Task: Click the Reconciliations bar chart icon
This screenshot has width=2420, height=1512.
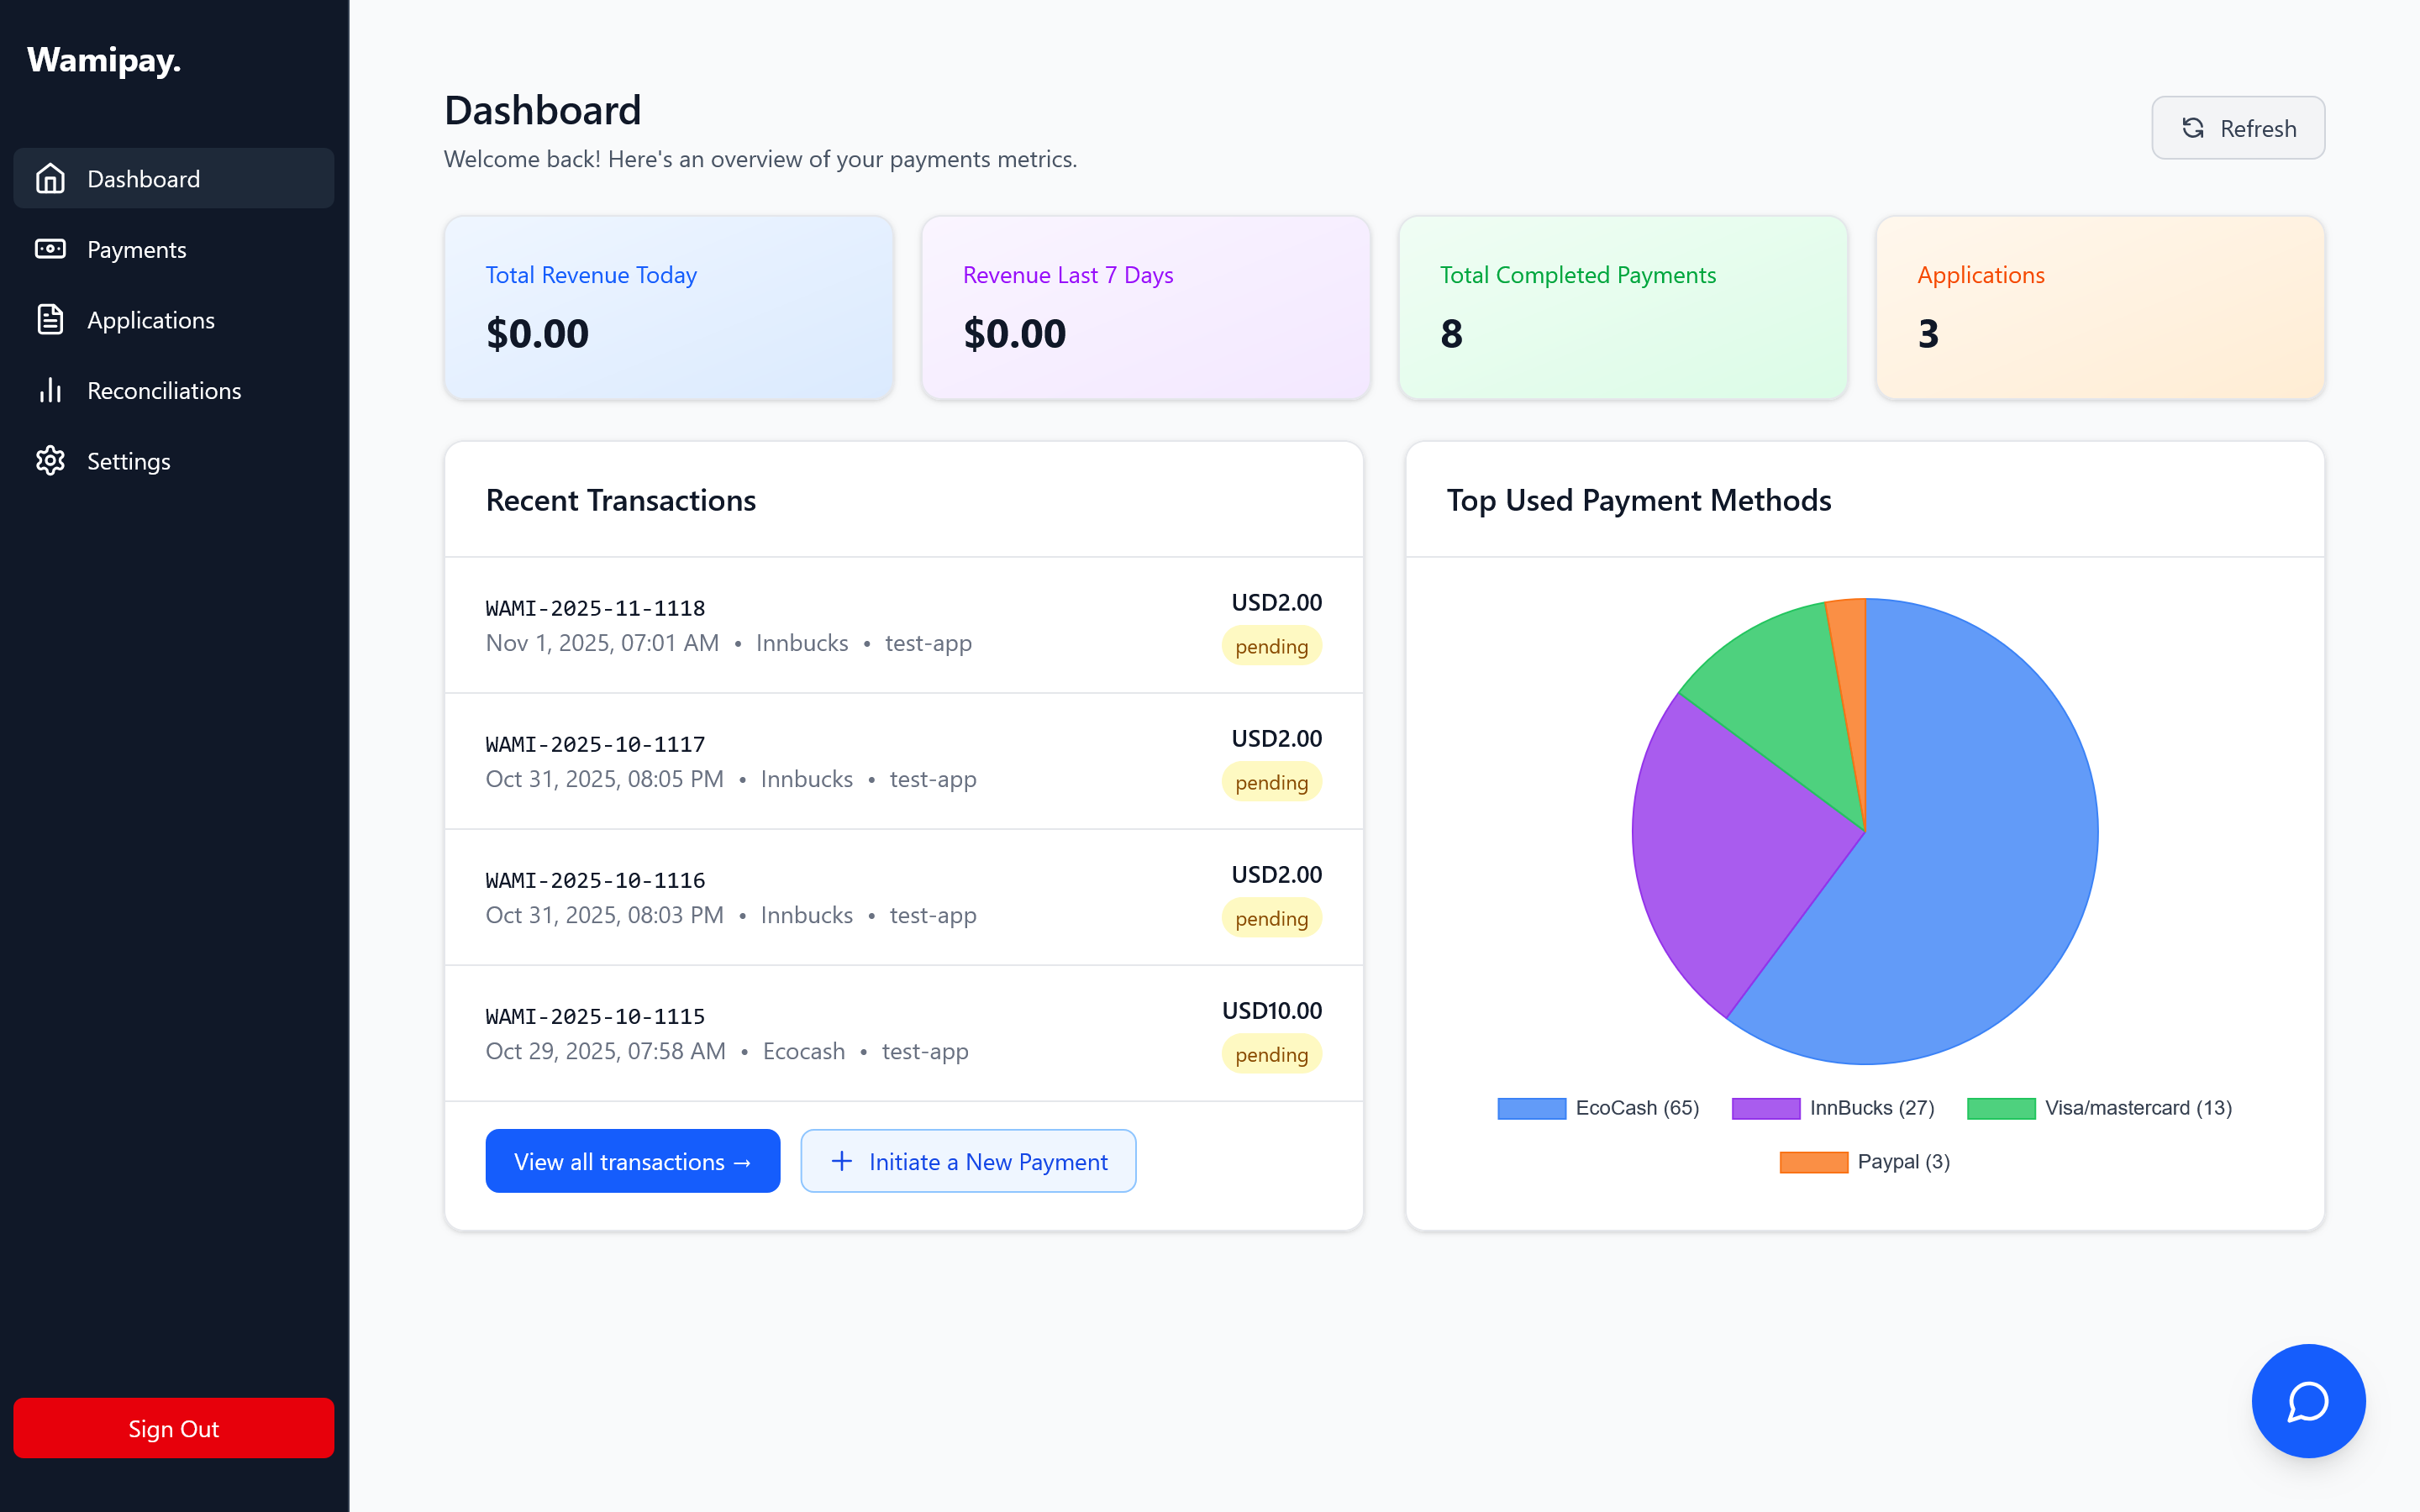Action: click(50, 390)
